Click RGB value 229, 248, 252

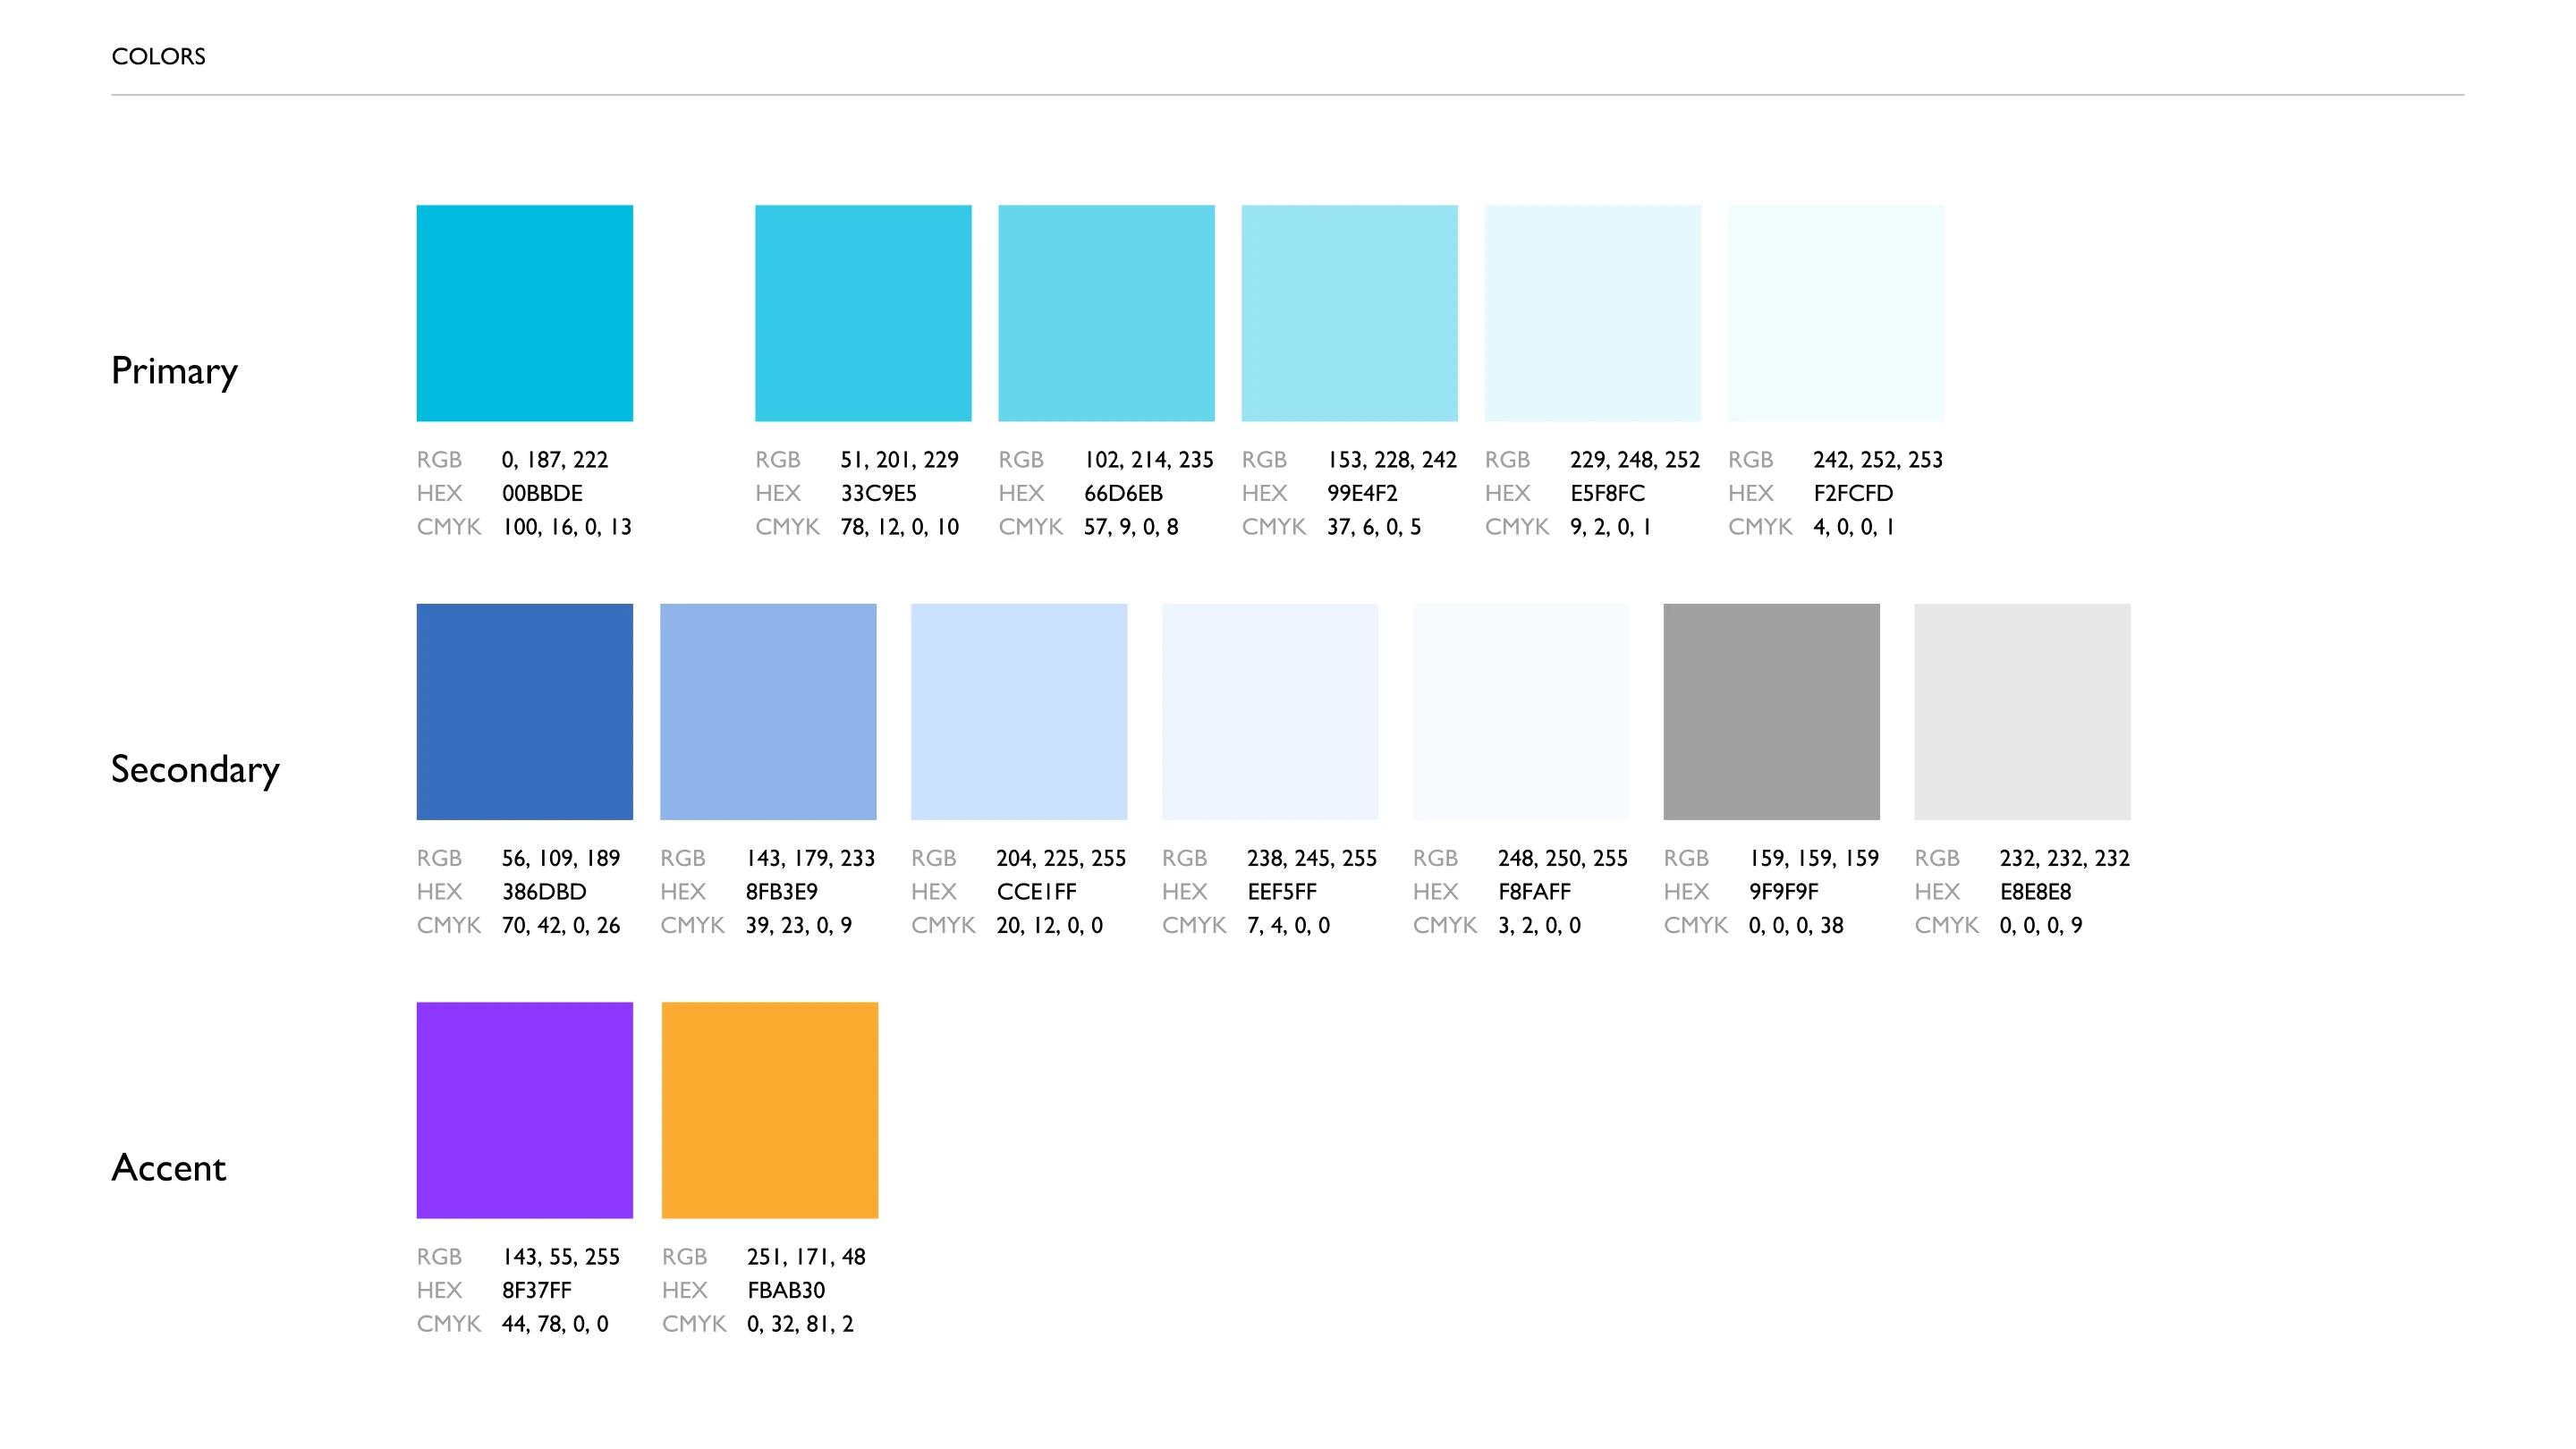(x=1635, y=460)
